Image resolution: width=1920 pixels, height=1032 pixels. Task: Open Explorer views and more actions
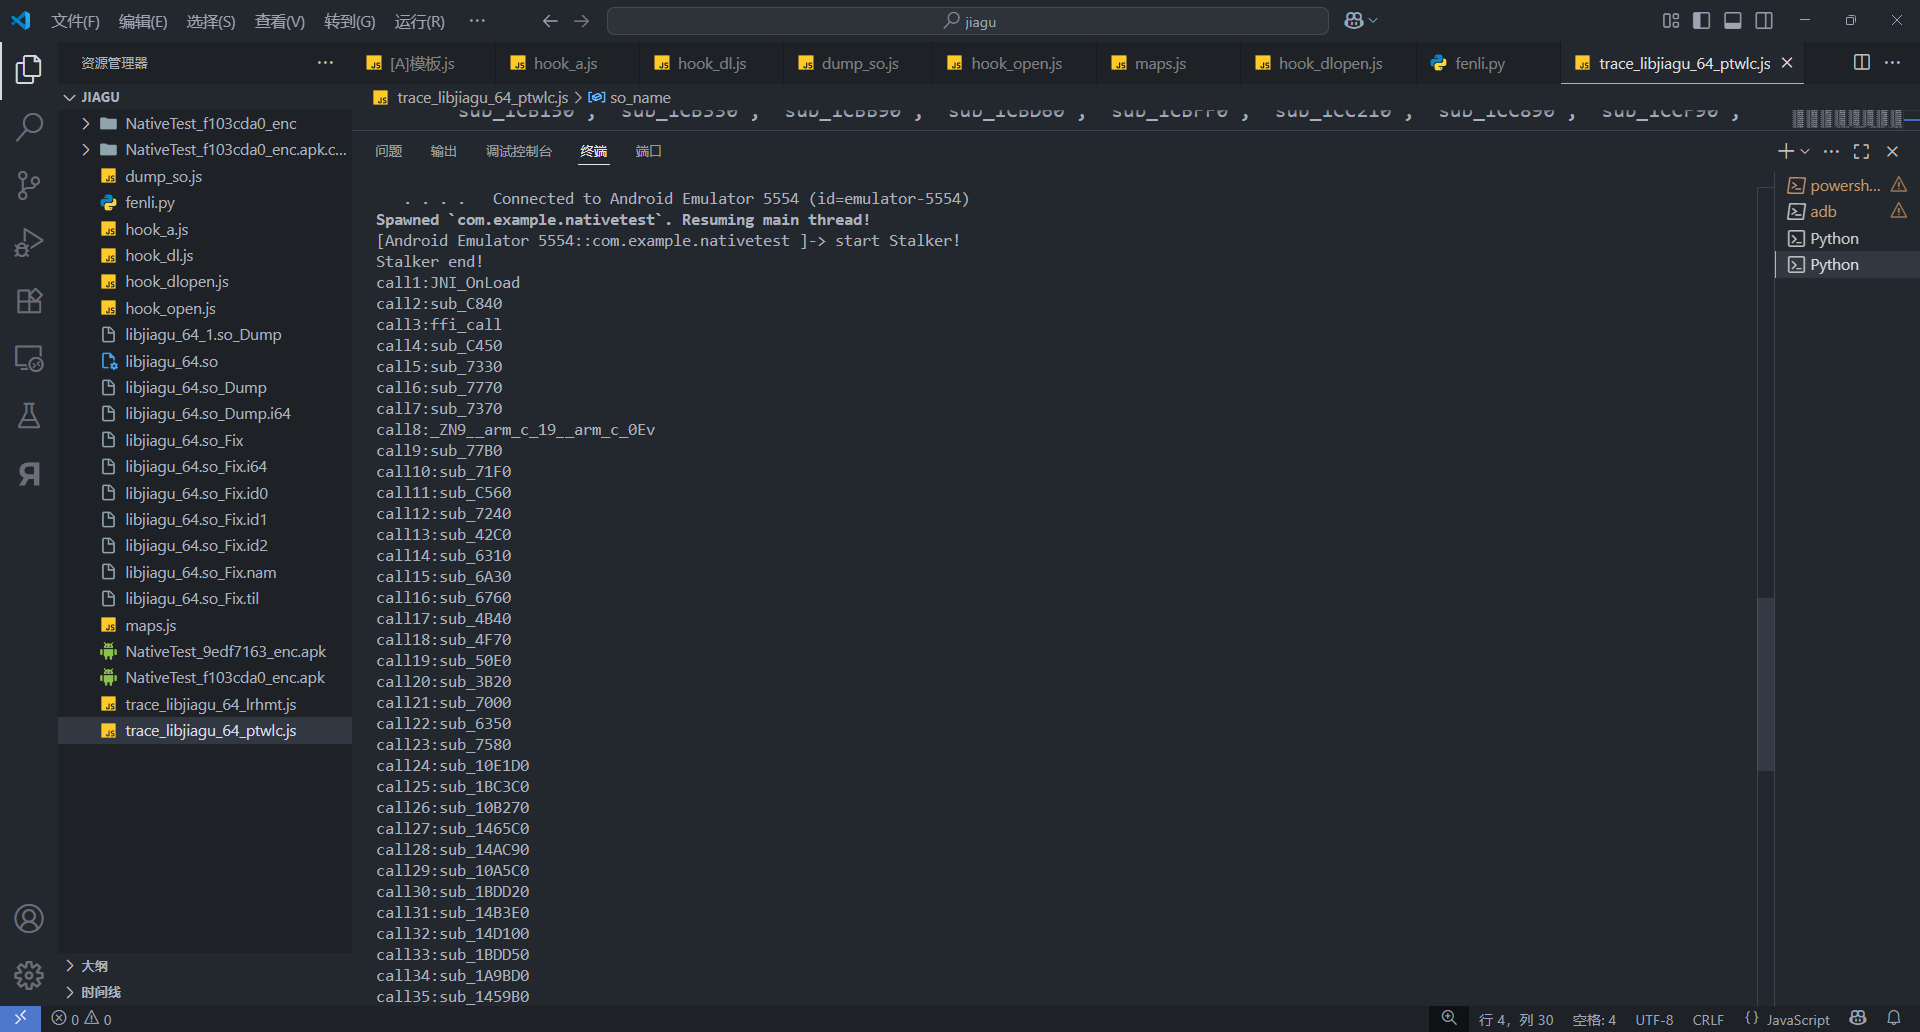point(326,63)
